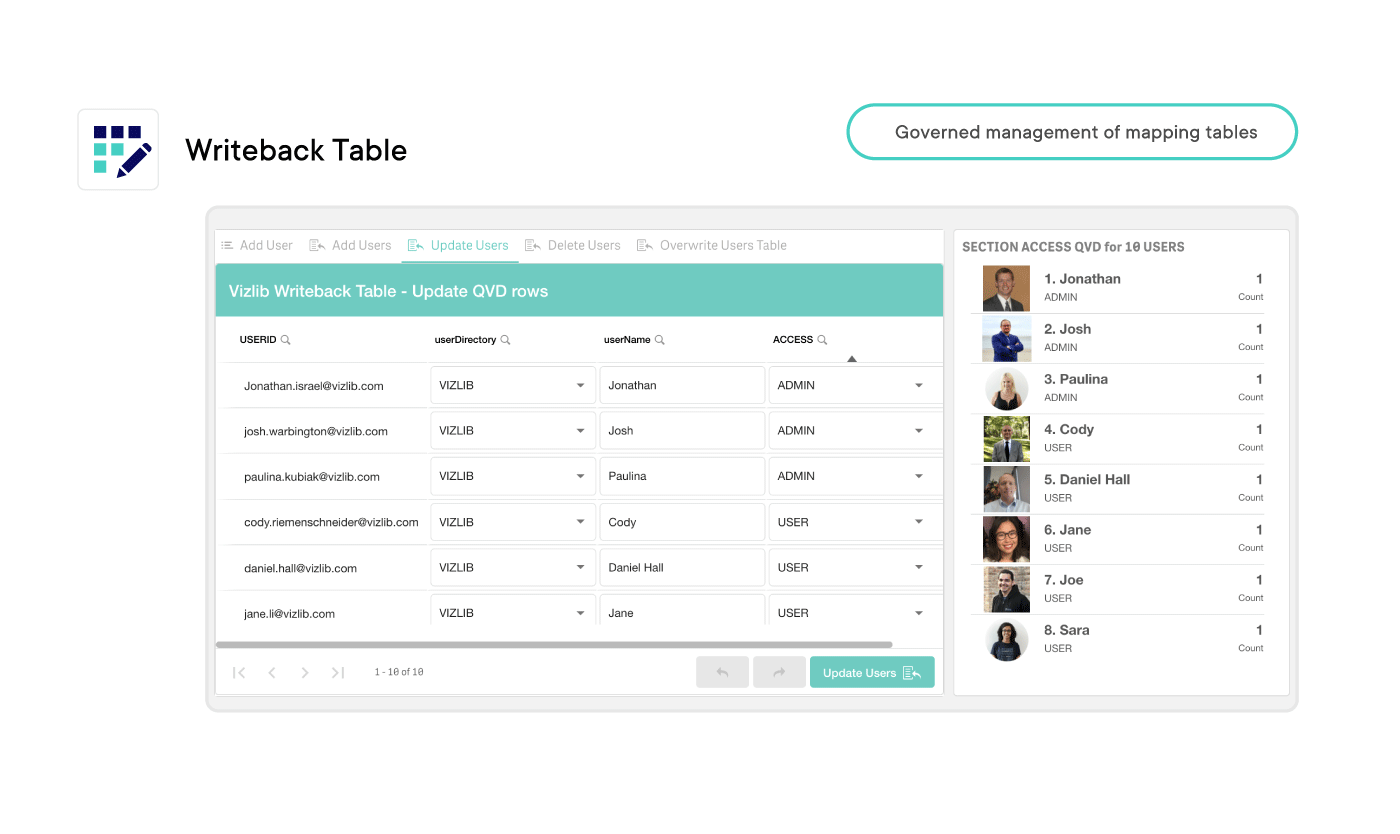Switch to the Add User tab

257,246
